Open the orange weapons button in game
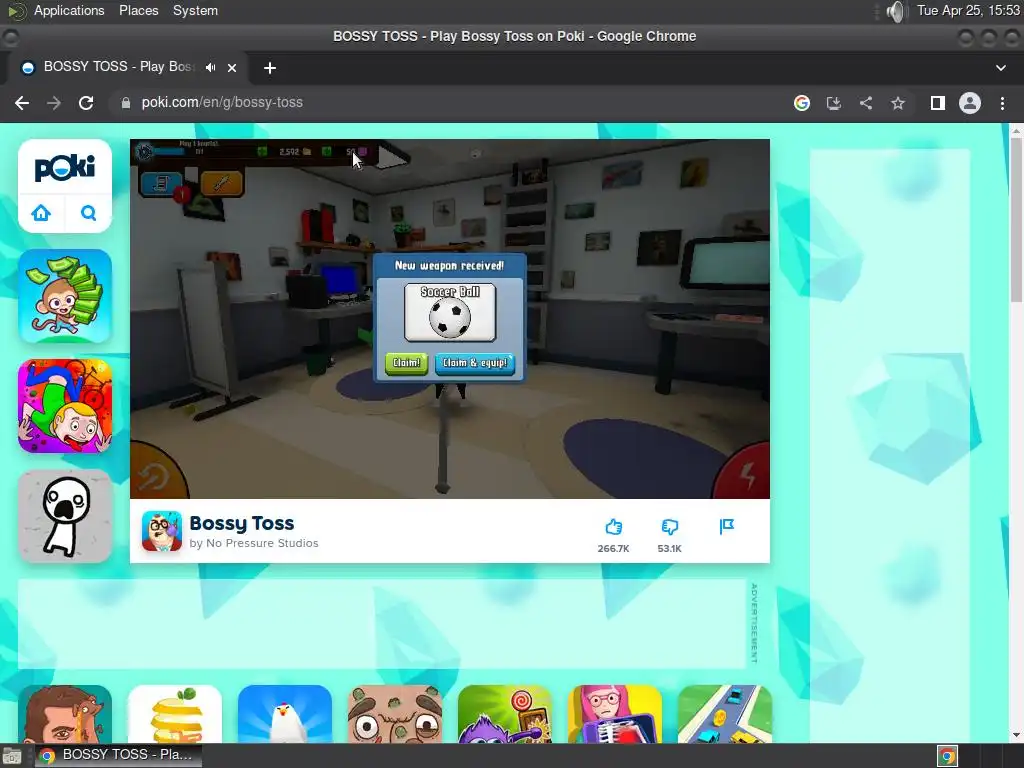Screen dimensions: 1024x768 click(222, 184)
